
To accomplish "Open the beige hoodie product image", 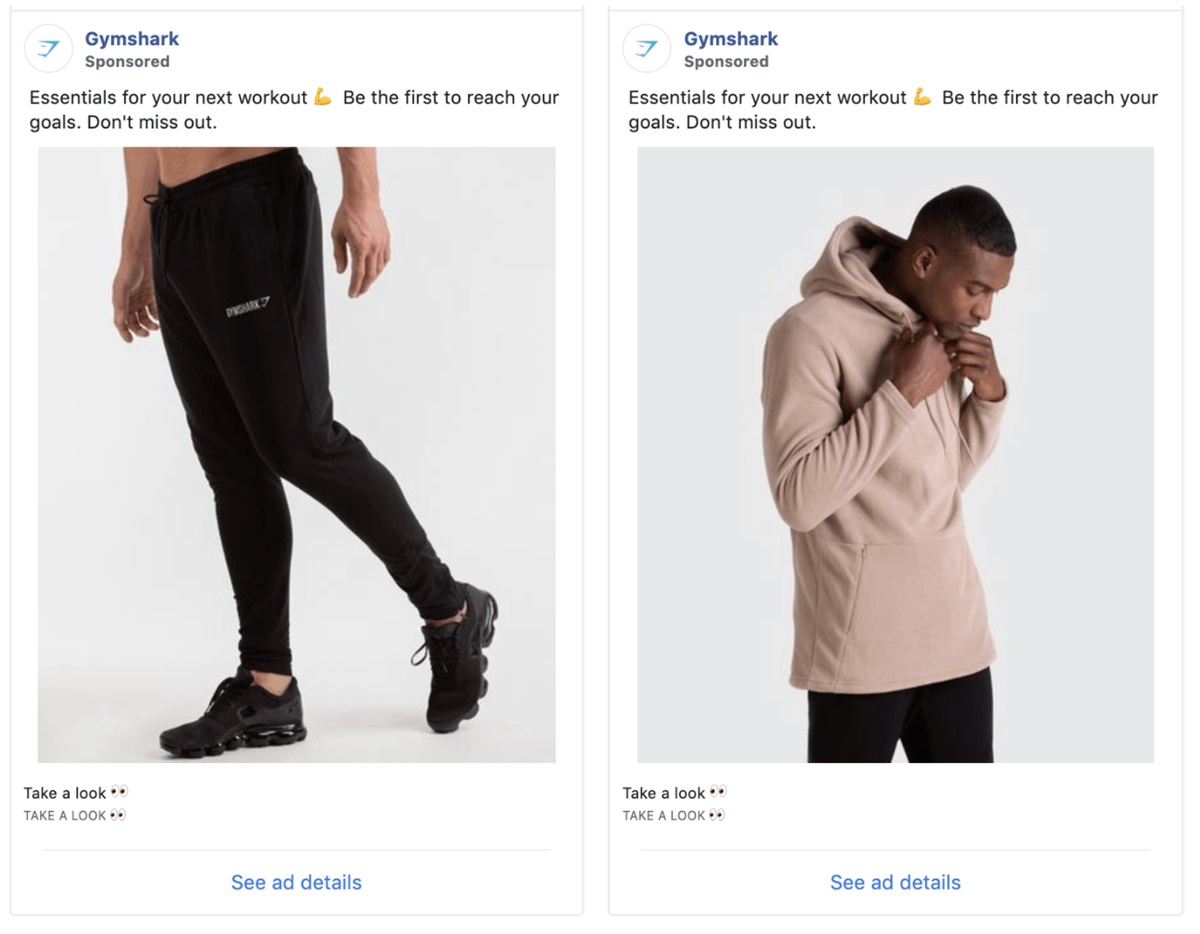I will click(895, 455).
